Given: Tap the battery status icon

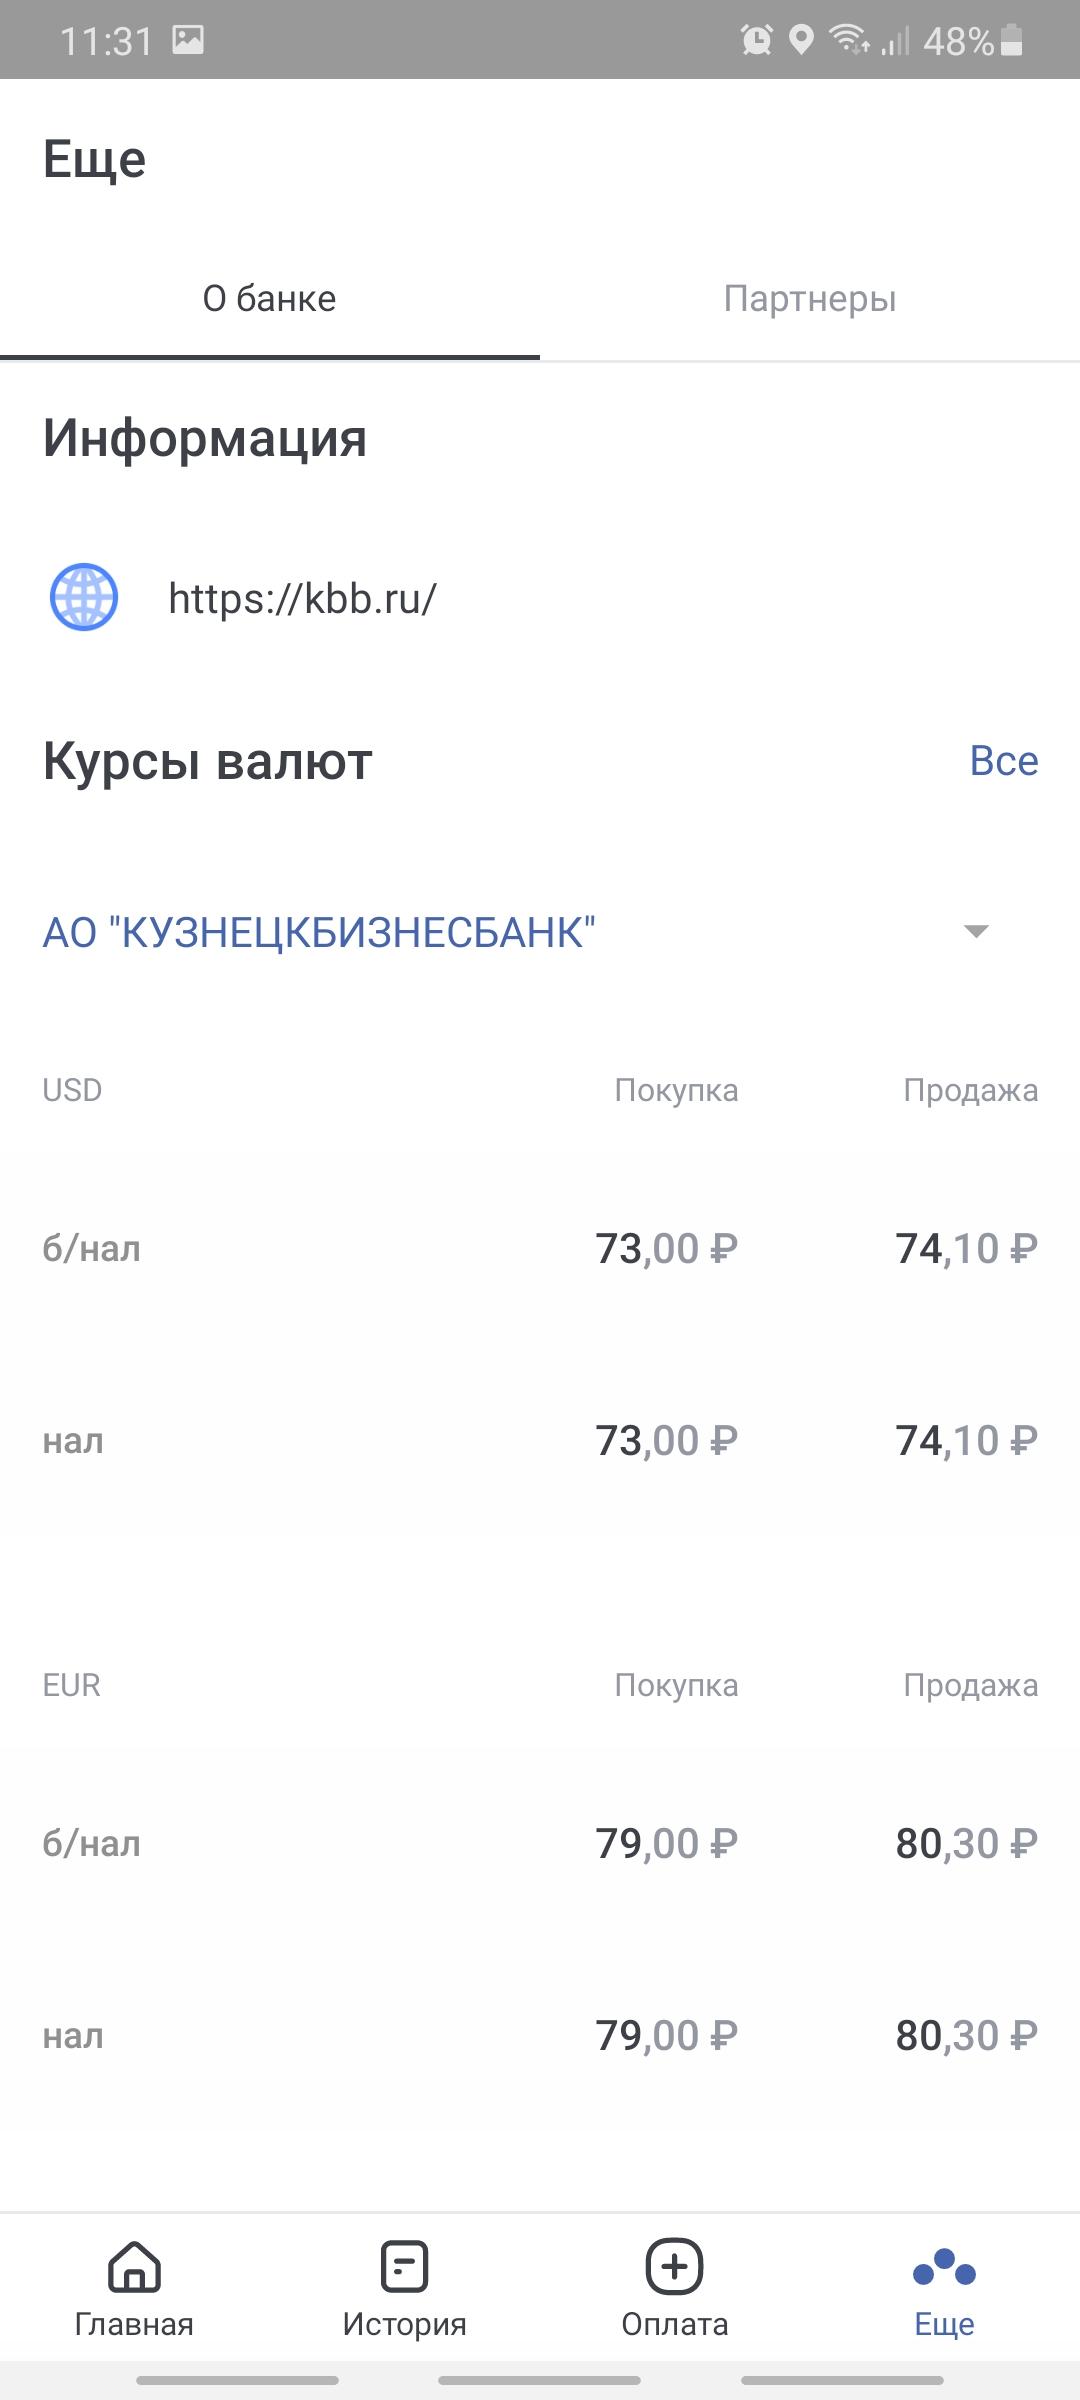Looking at the screenshot, I should [x=1012, y=40].
